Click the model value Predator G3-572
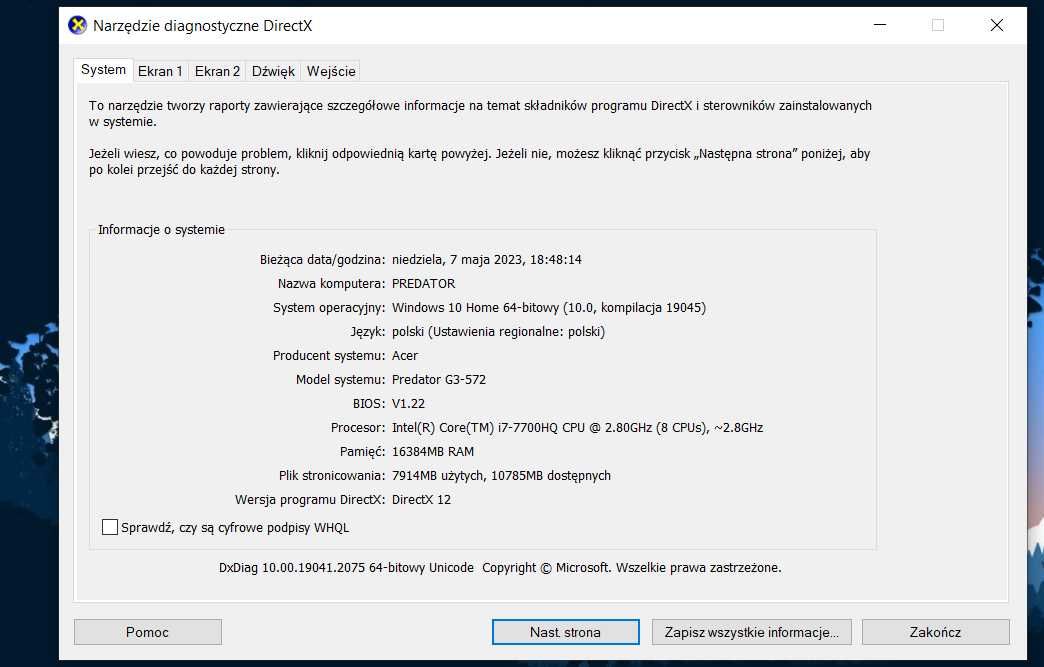 (x=439, y=379)
